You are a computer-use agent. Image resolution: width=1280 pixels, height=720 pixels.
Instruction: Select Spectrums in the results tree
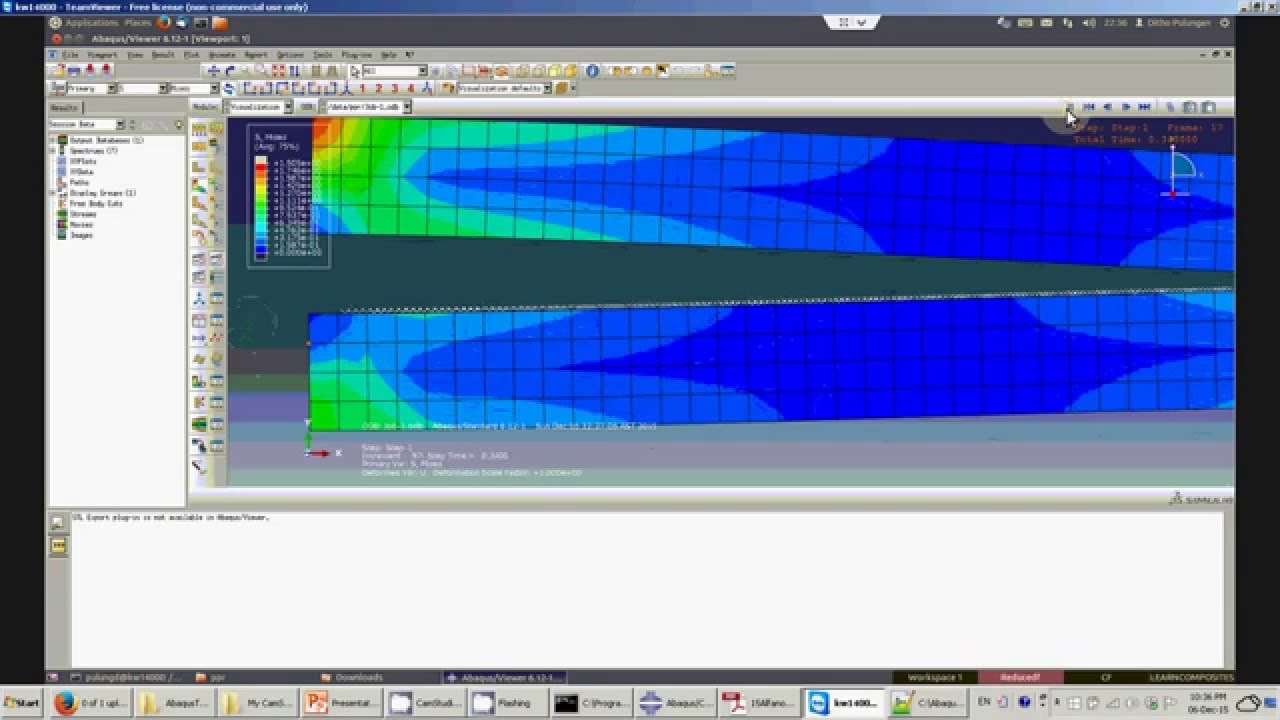tap(93, 151)
